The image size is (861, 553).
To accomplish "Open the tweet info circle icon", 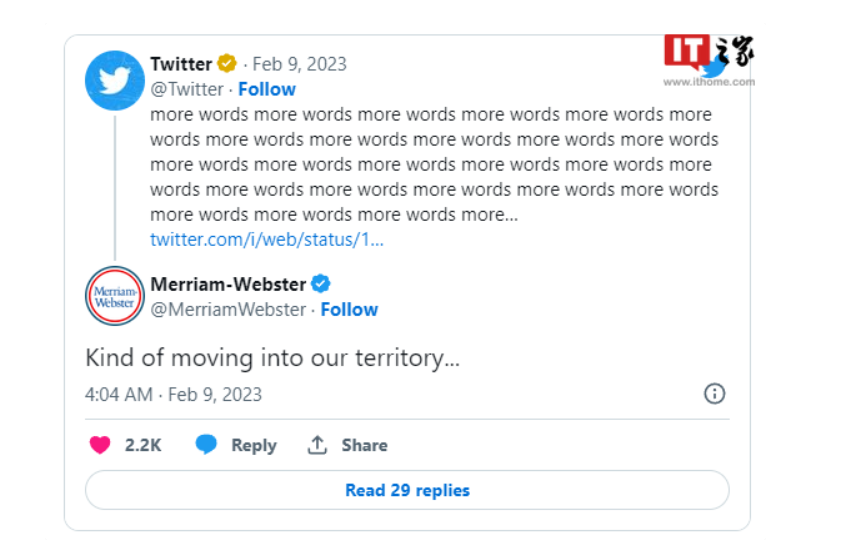I will tap(714, 394).
